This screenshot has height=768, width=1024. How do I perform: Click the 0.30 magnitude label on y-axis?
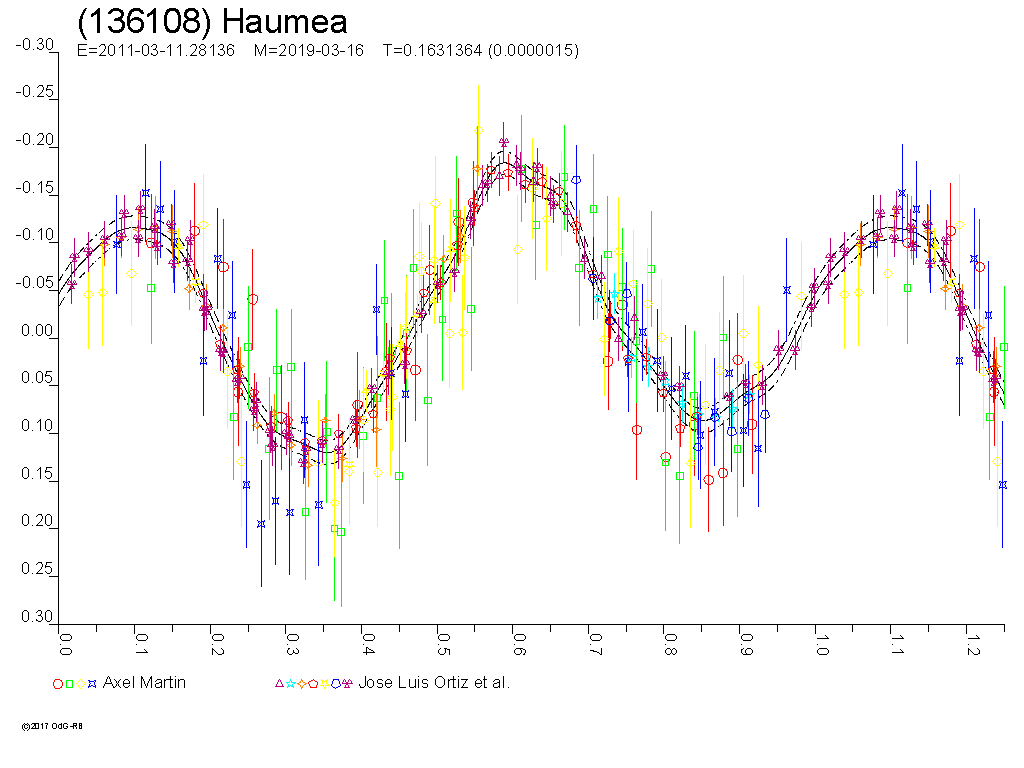point(37,618)
